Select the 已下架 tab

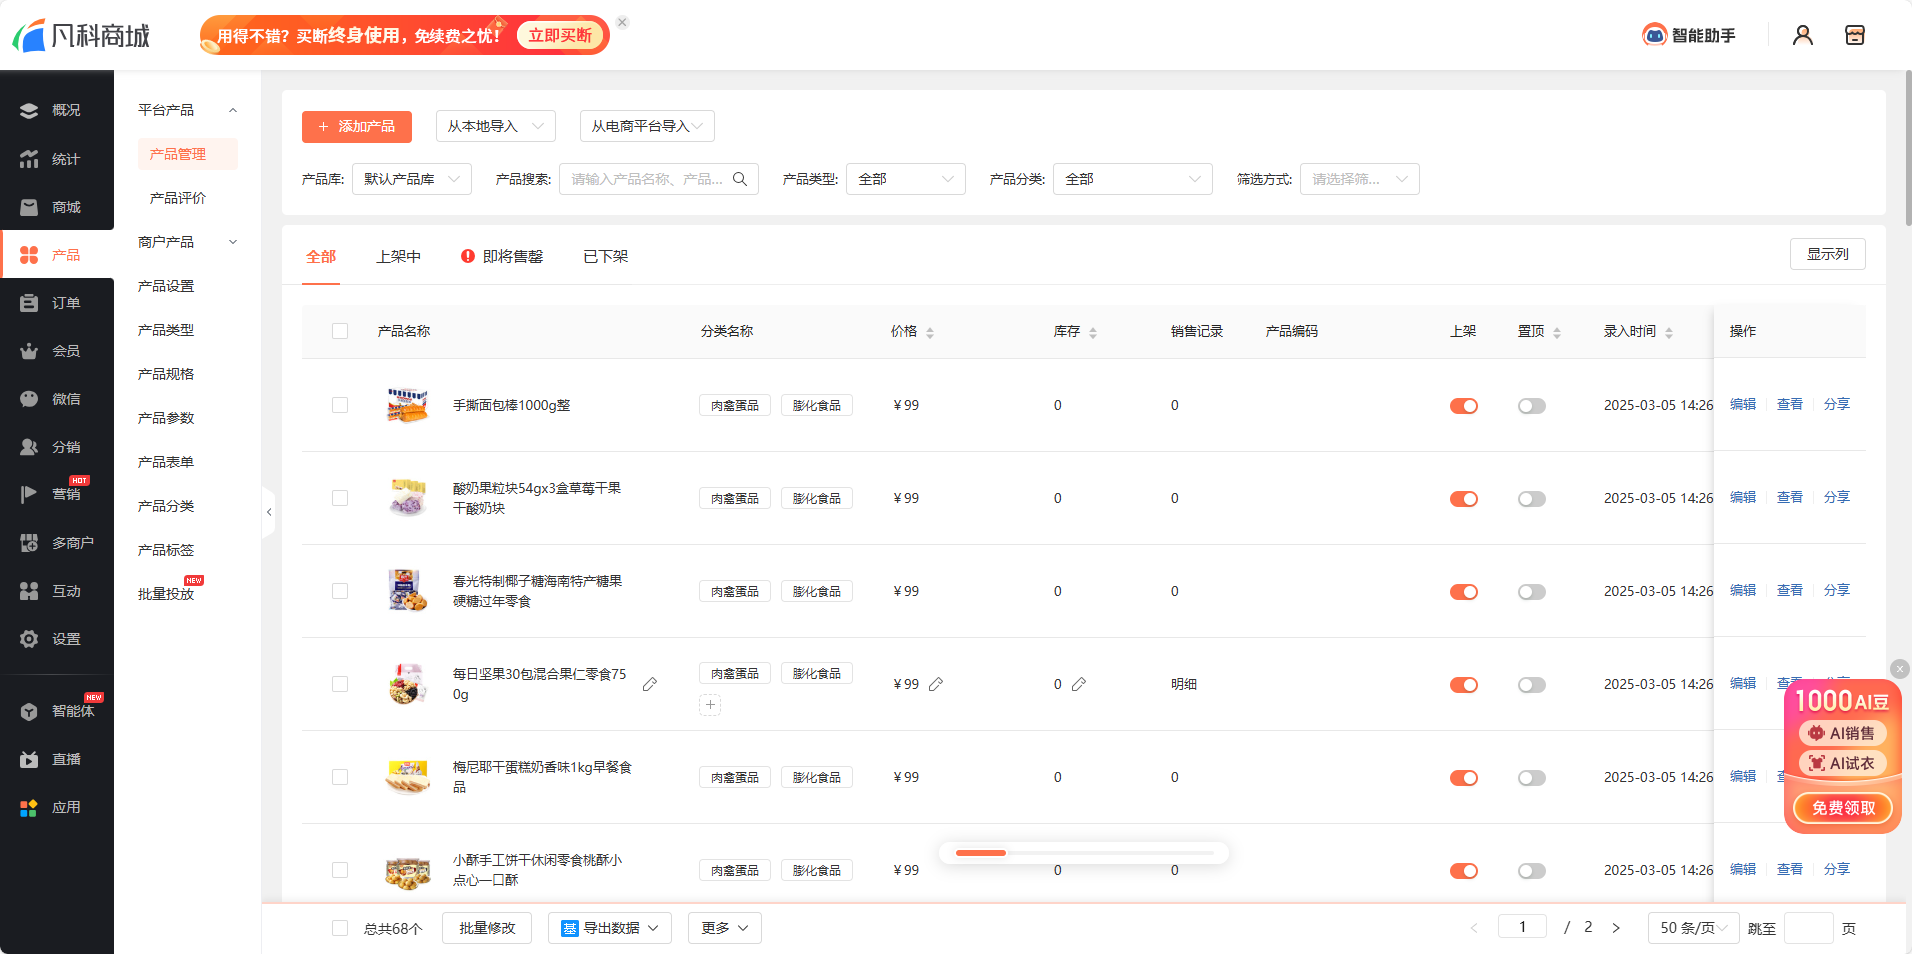point(605,257)
